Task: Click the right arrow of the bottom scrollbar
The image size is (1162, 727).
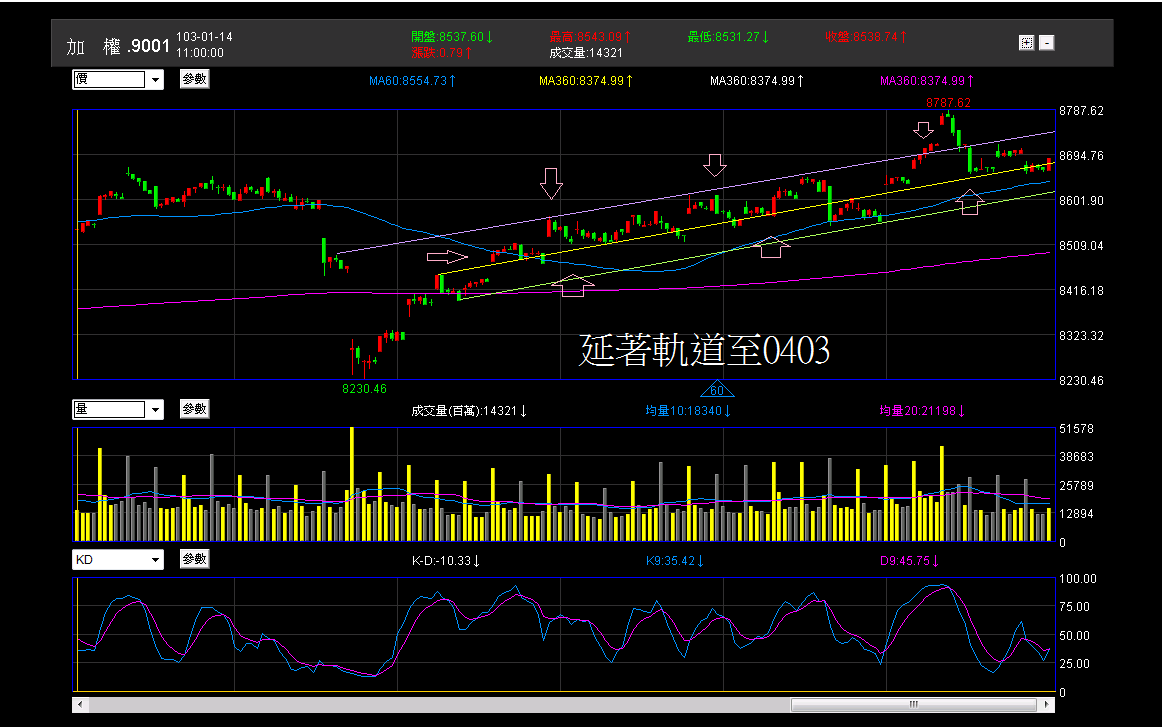Action: (1045, 705)
